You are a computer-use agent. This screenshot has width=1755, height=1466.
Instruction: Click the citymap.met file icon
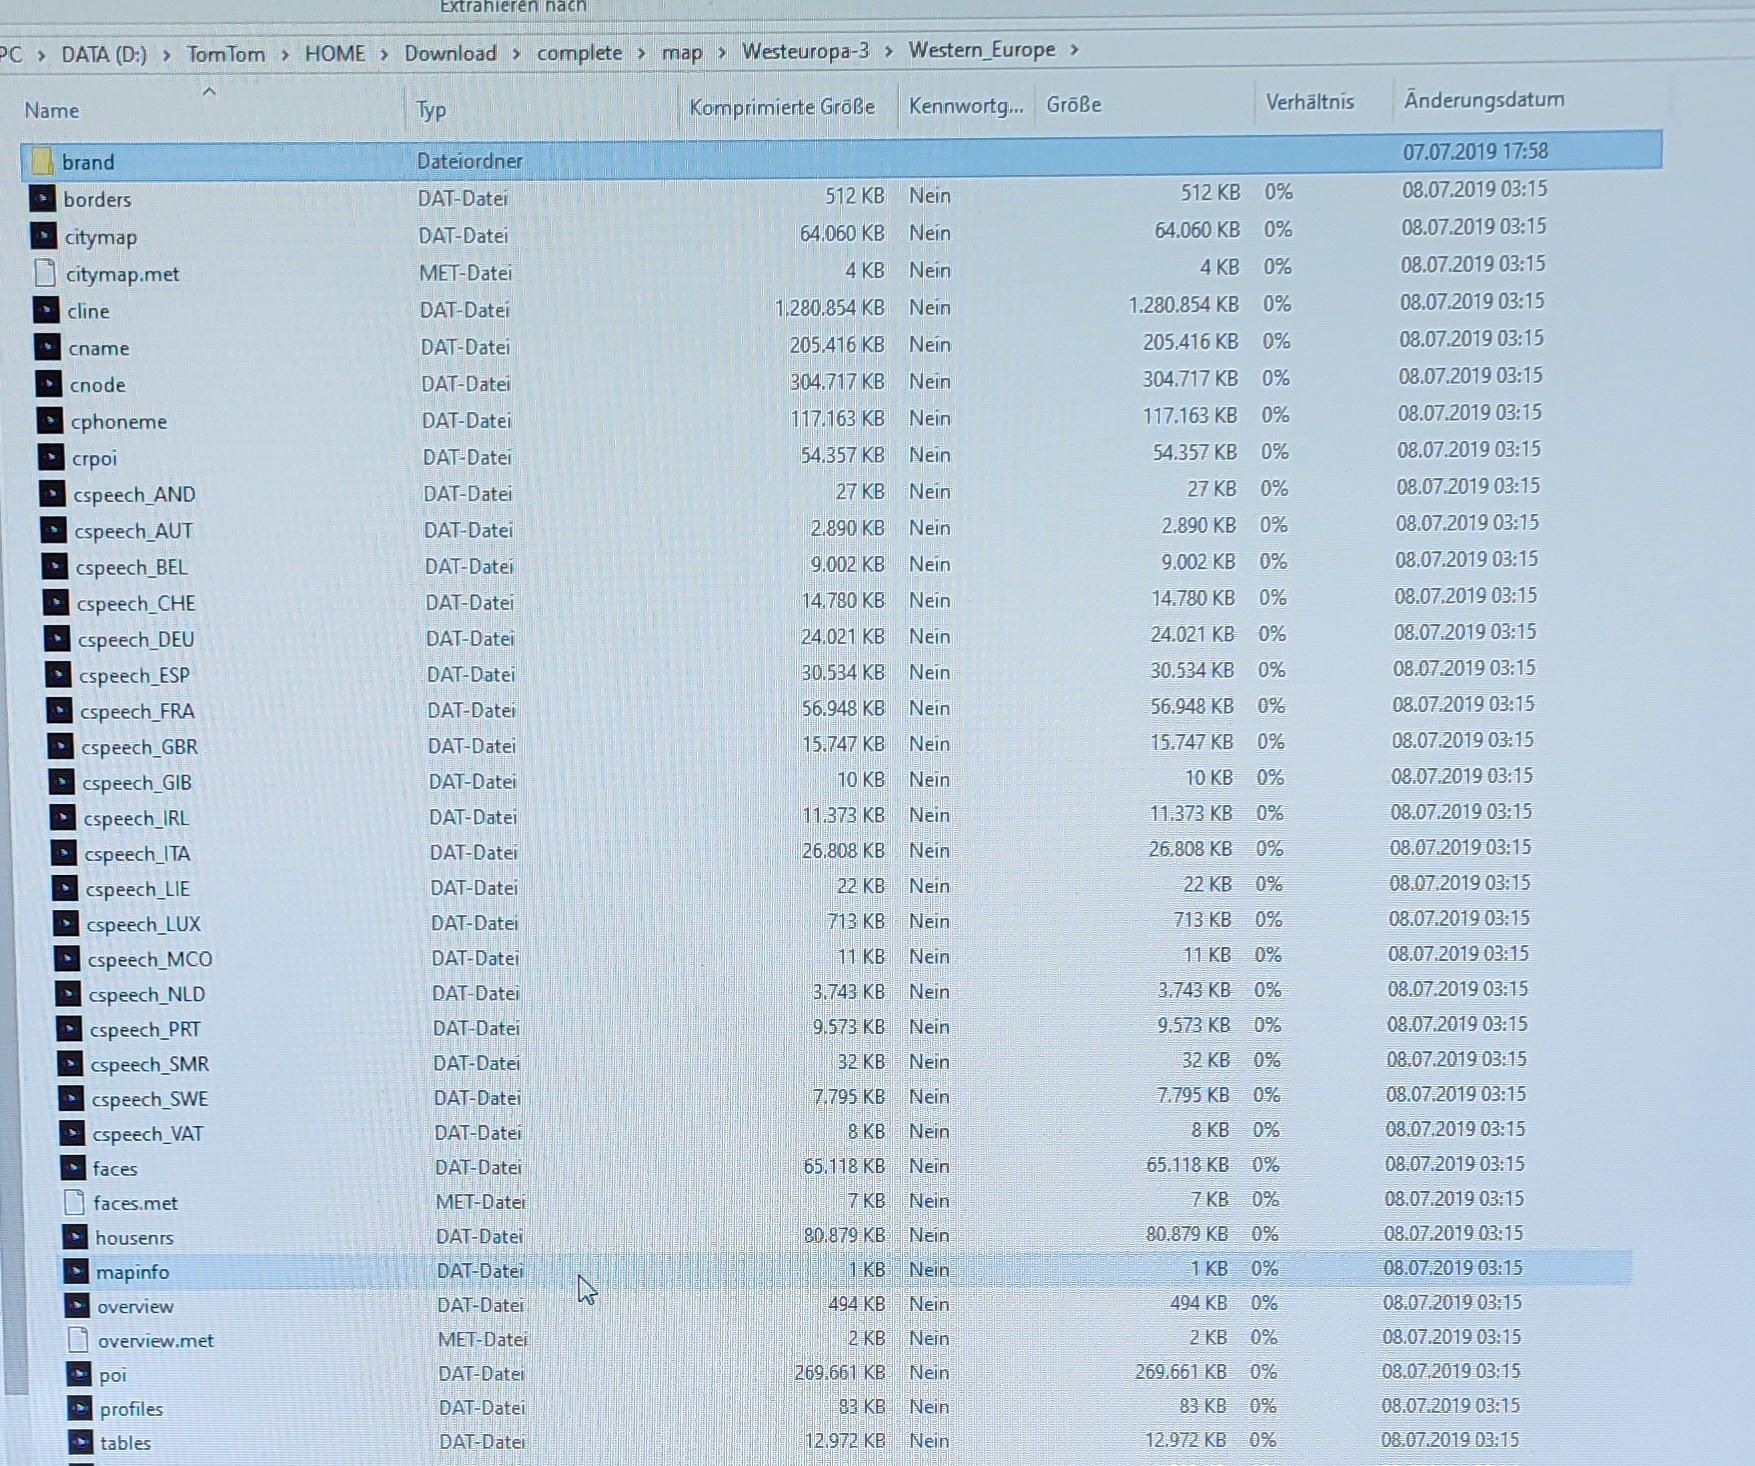click(x=45, y=273)
